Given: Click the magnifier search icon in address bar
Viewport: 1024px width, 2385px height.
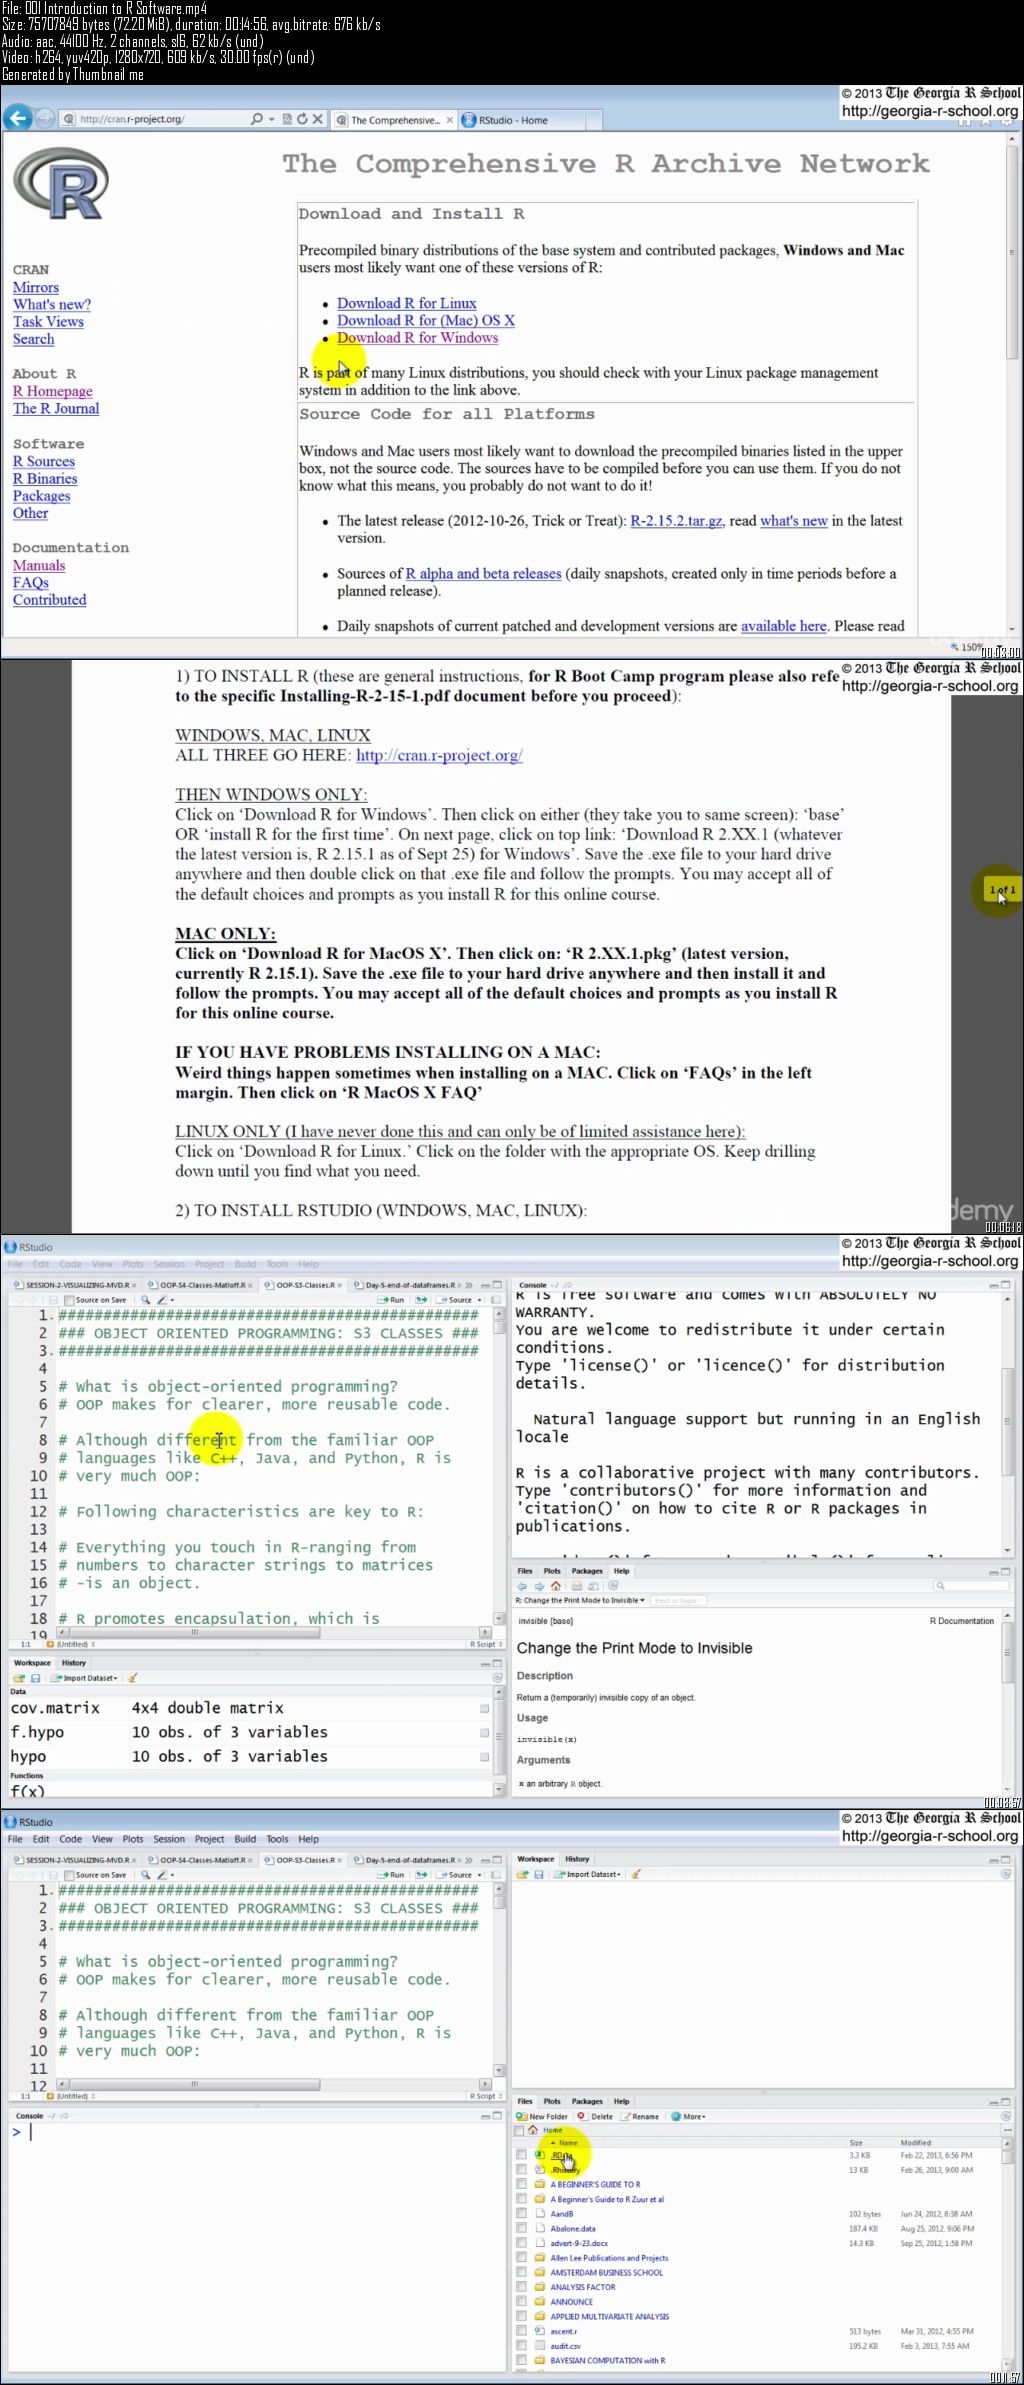Looking at the screenshot, I should click(x=257, y=118).
